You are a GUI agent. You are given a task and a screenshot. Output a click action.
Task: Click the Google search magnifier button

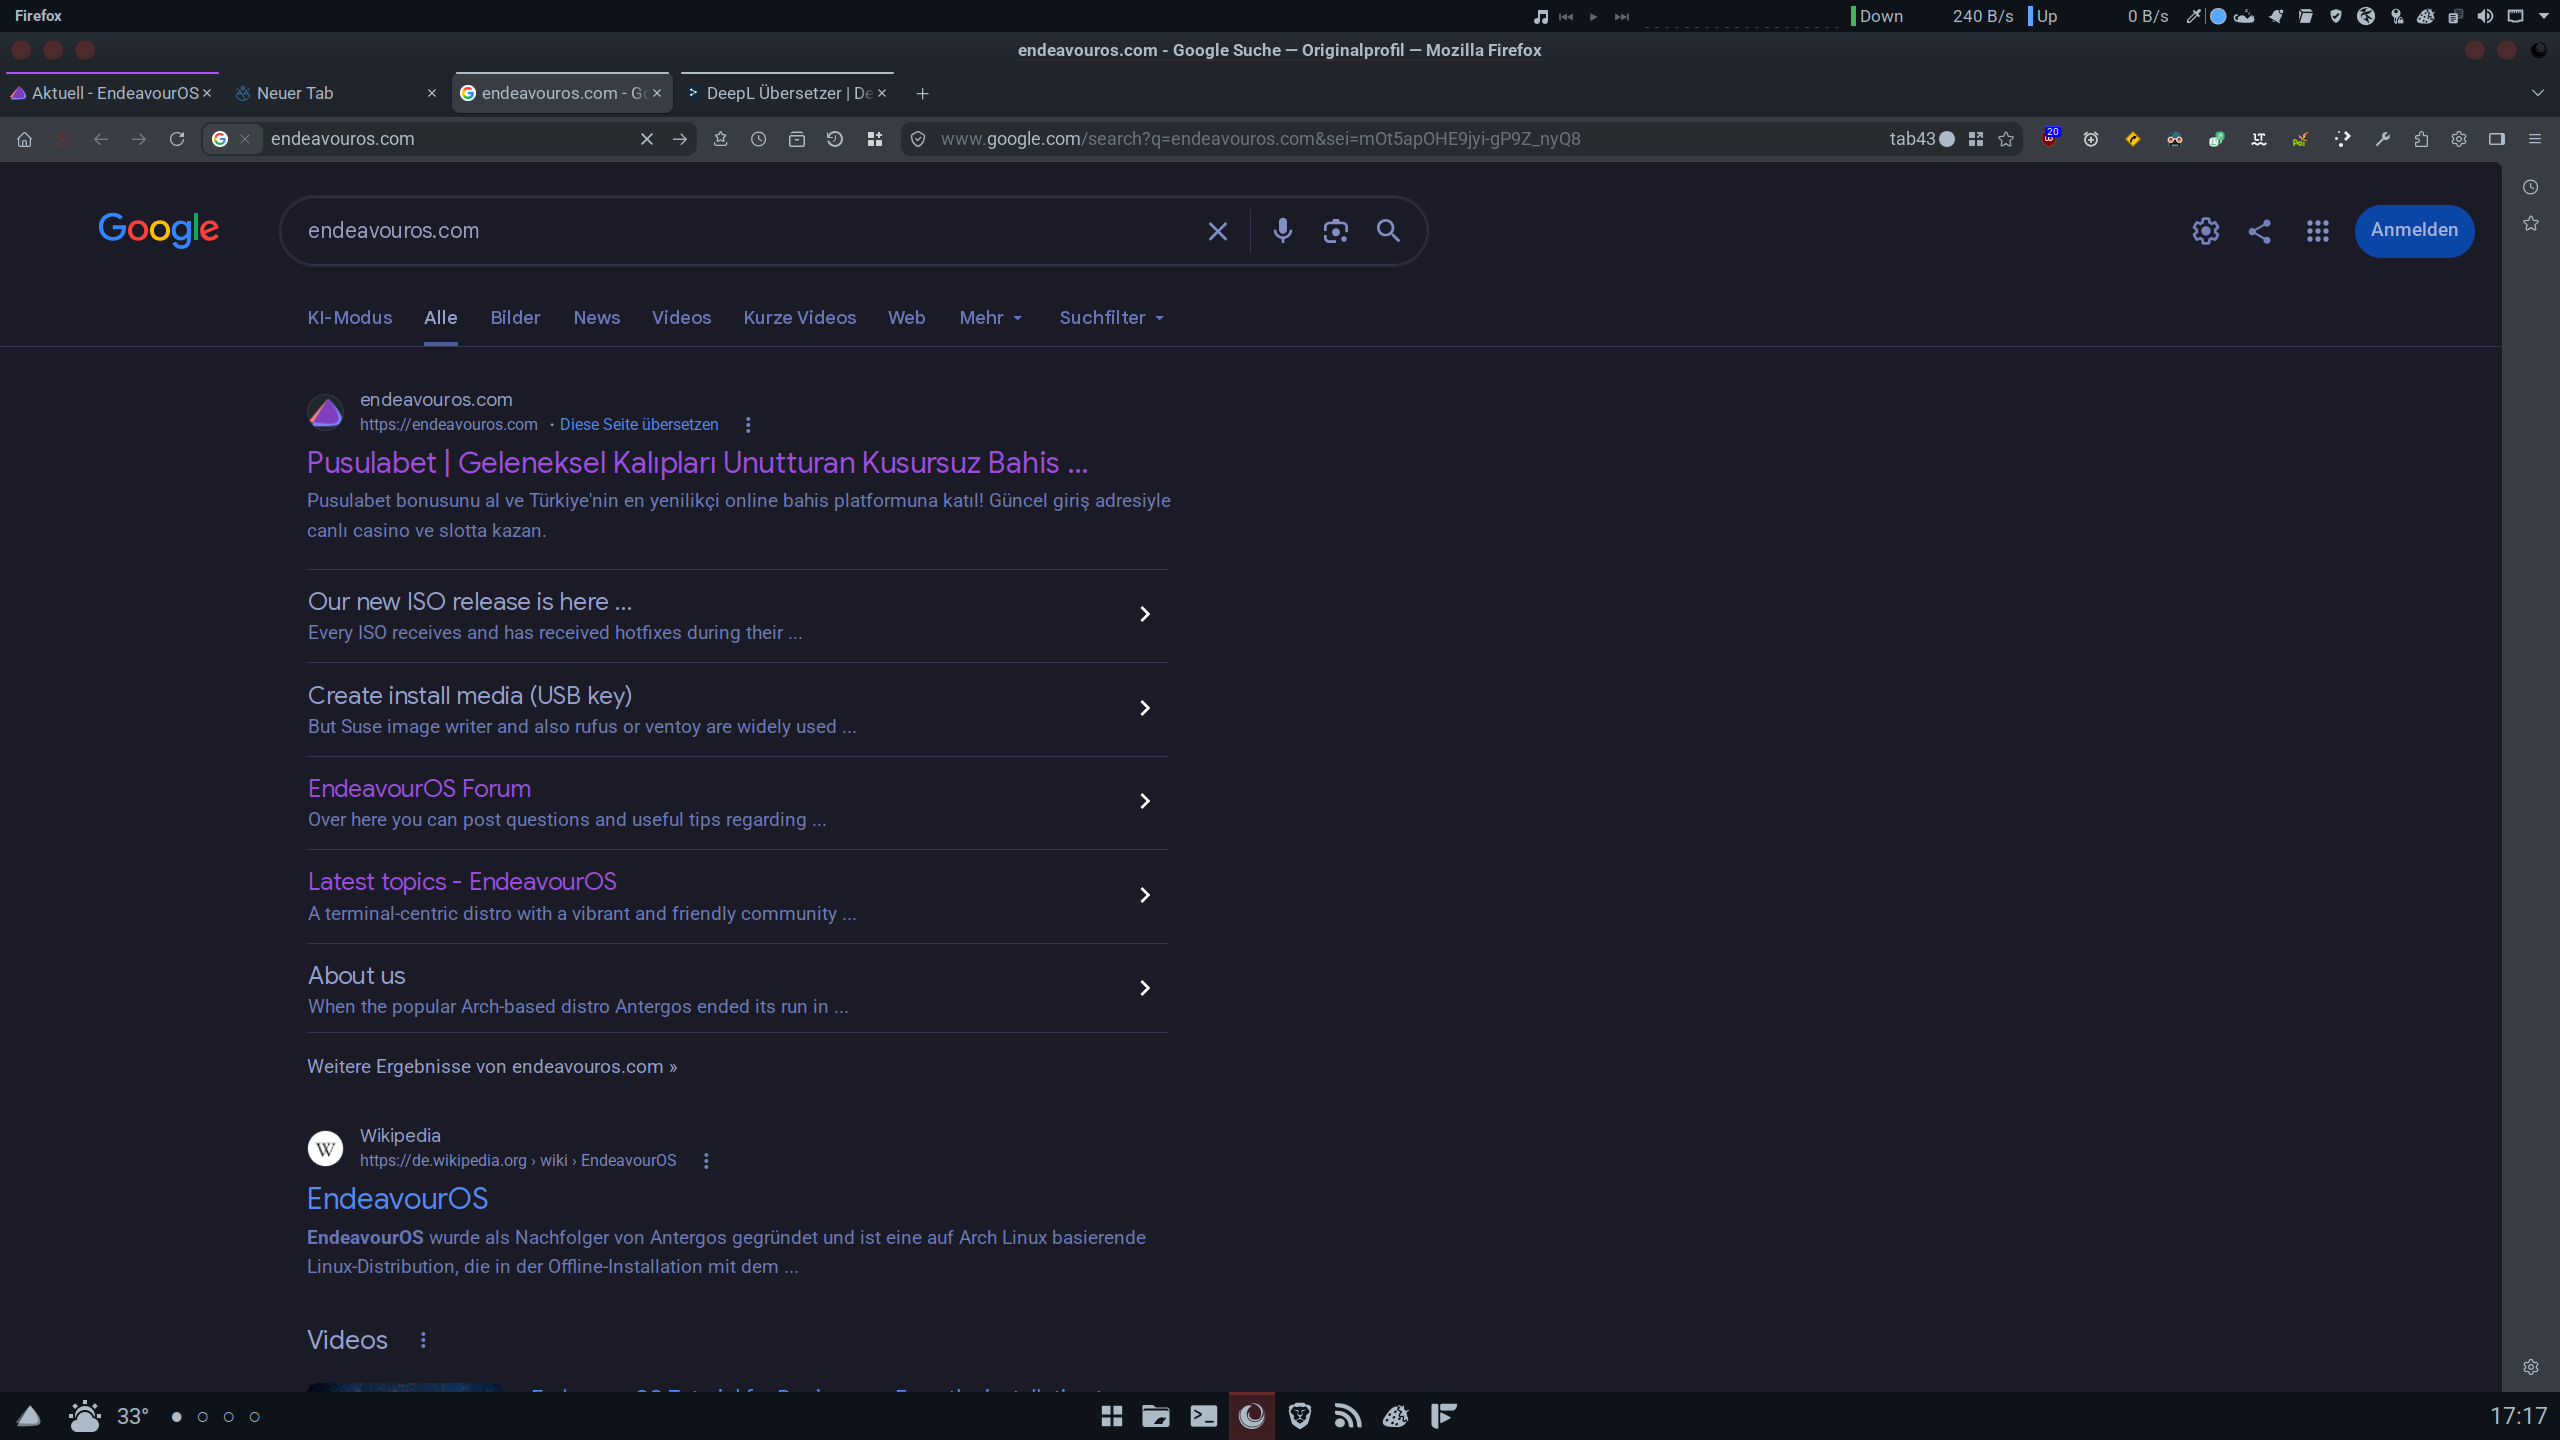pyautogui.click(x=1388, y=231)
